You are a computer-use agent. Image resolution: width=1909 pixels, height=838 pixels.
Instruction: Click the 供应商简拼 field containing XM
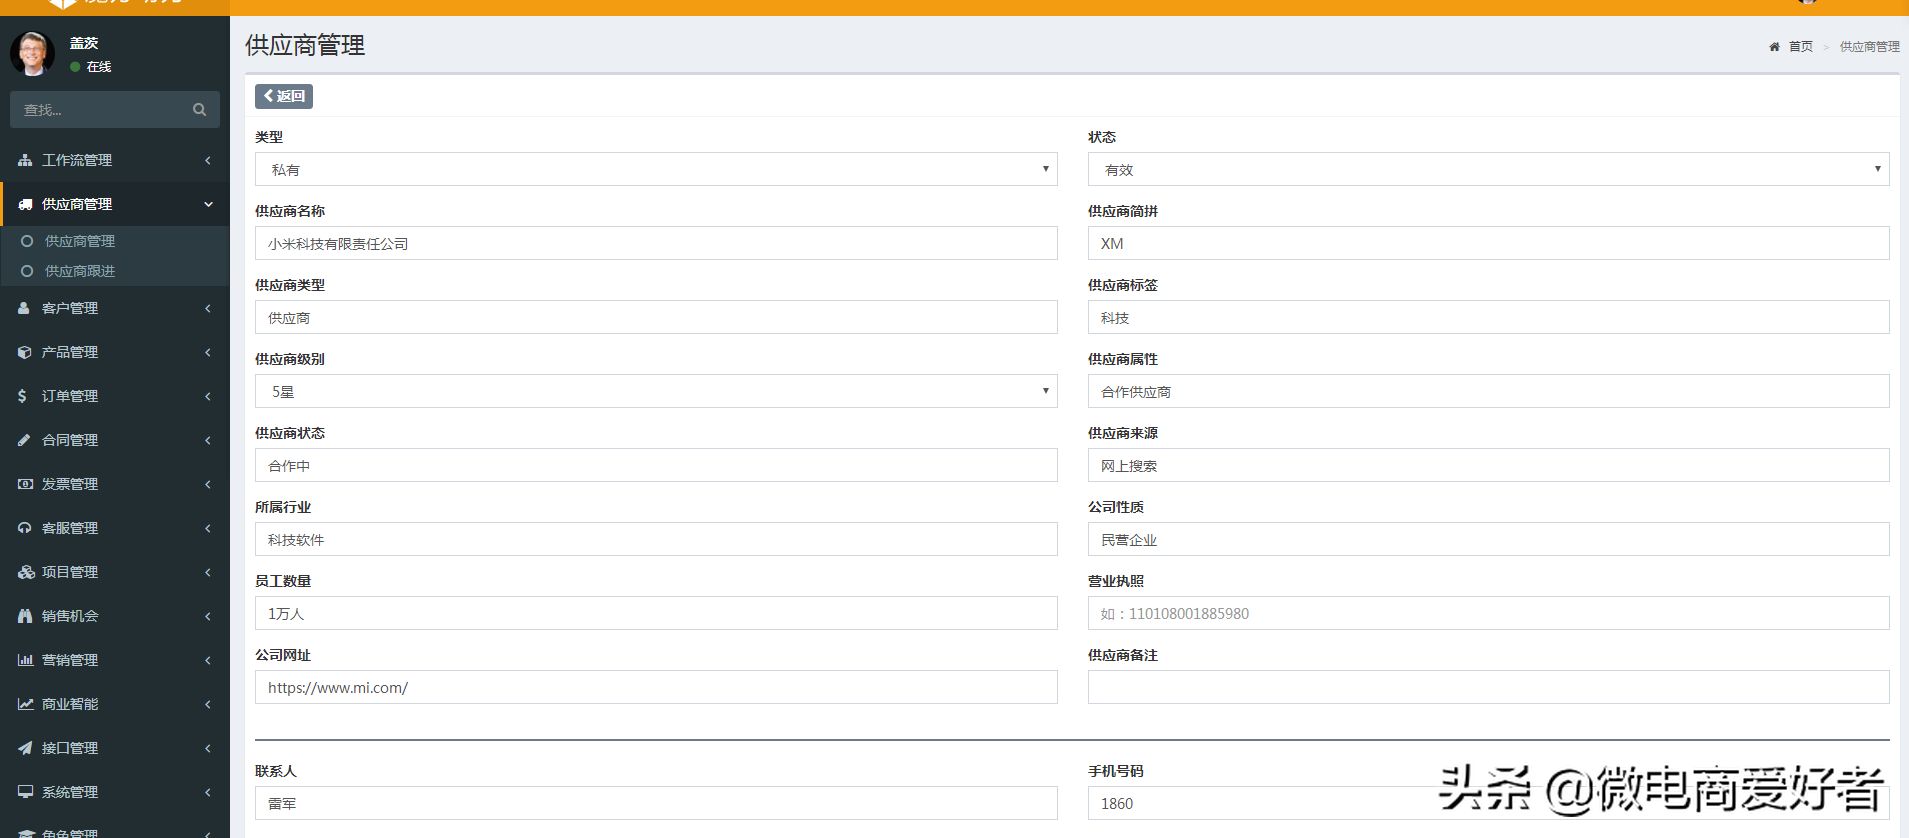[x=1488, y=243]
